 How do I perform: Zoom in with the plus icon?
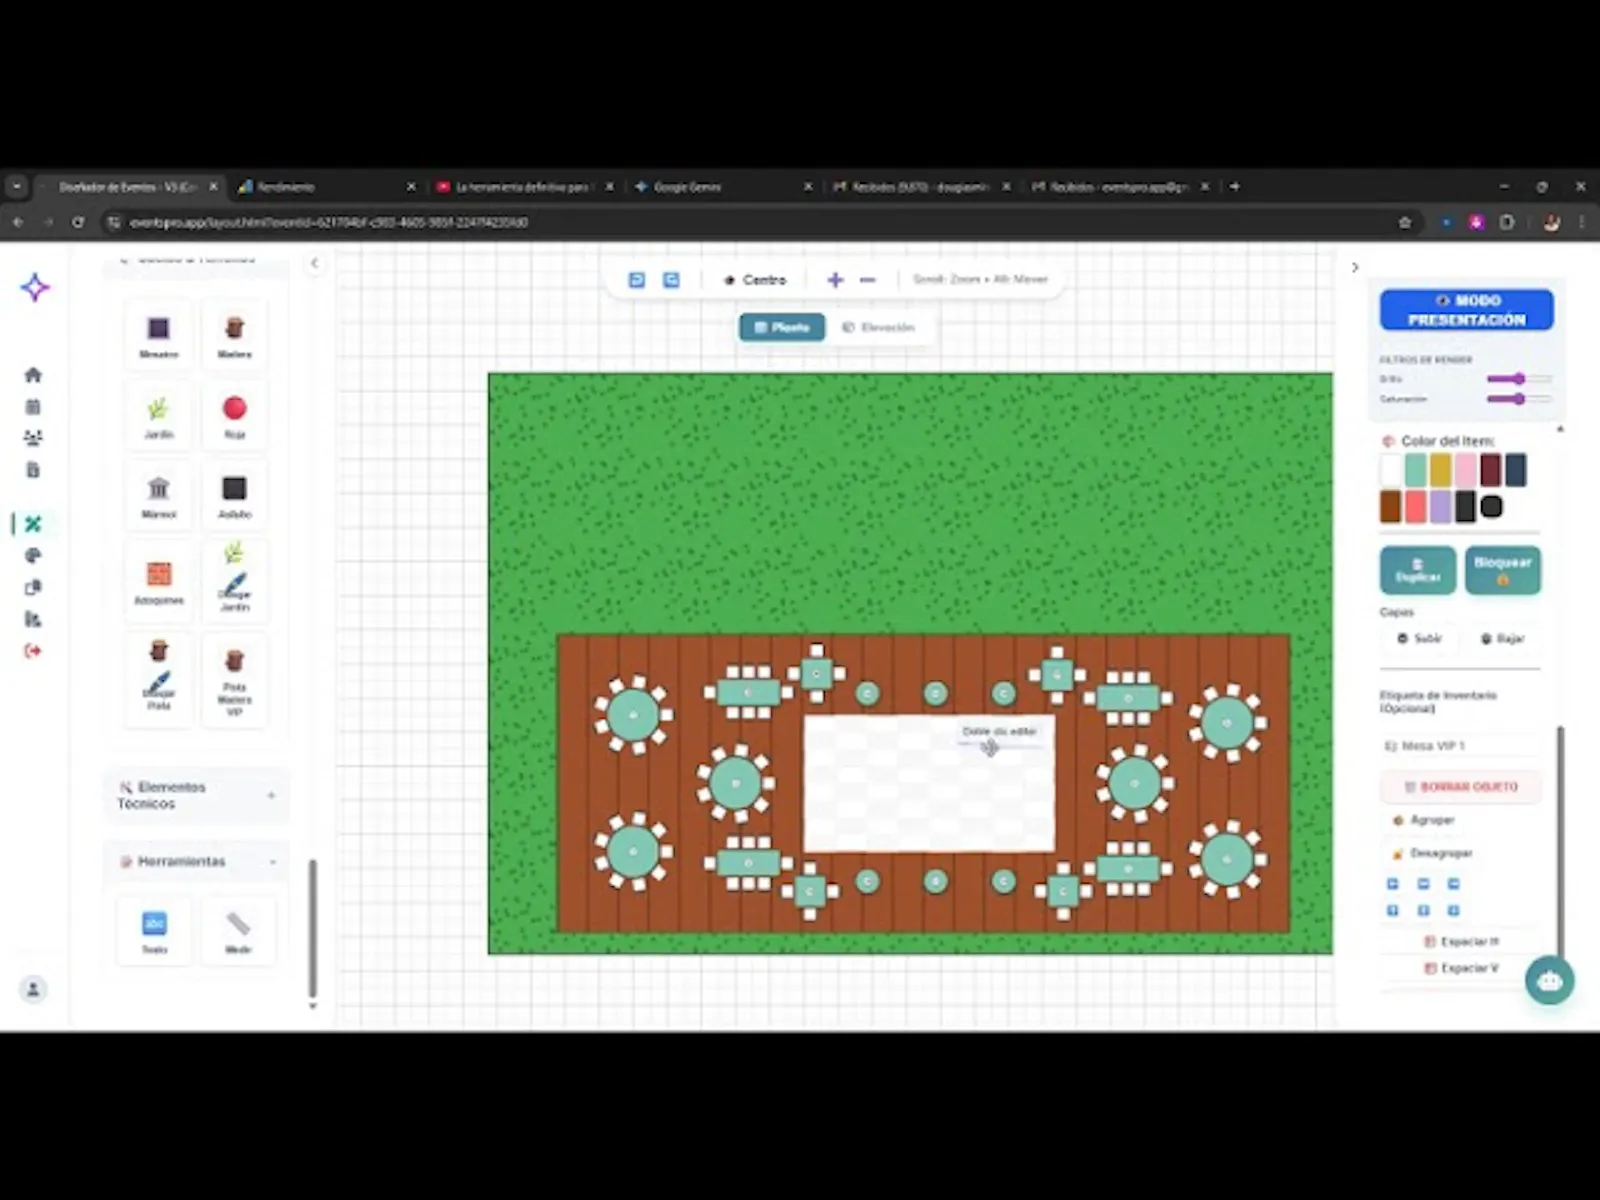(x=835, y=280)
